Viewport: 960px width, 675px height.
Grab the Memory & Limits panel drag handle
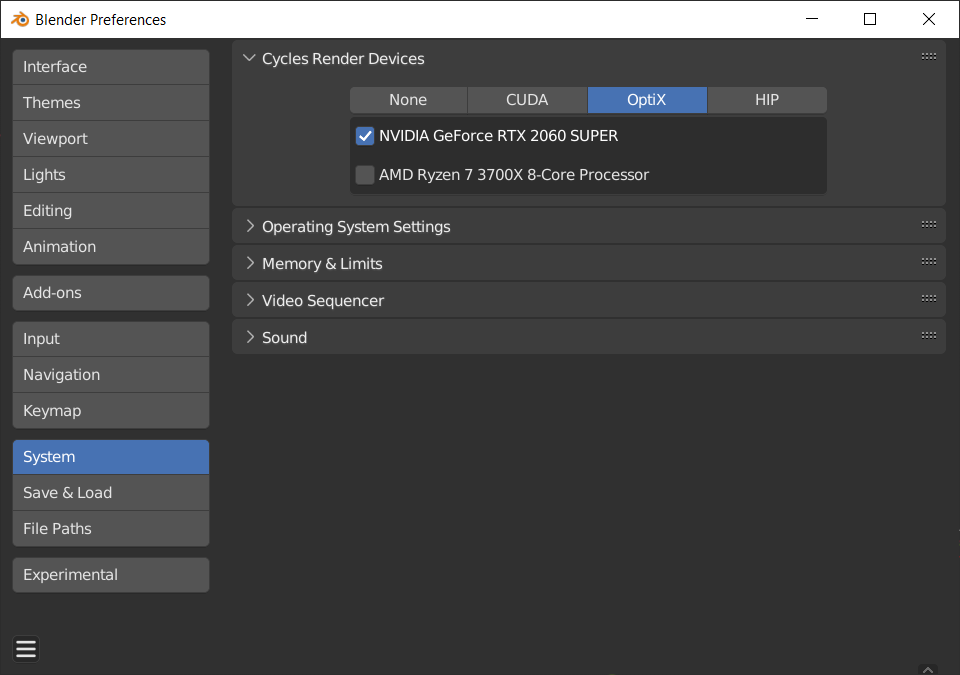(x=929, y=262)
